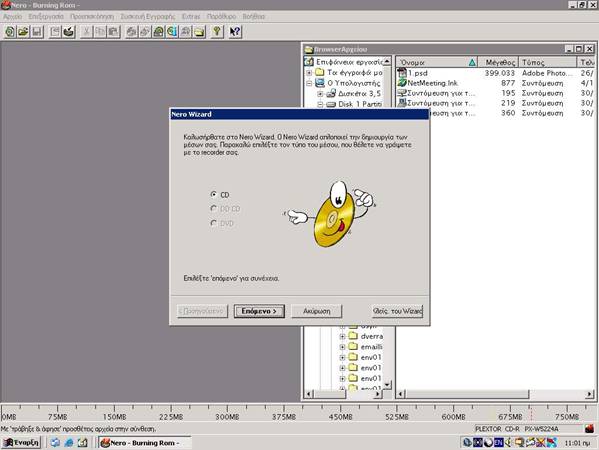The height and width of the screenshot is (450, 599).
Task: Open the Αρχείο menu
Action: pos(13,16)
